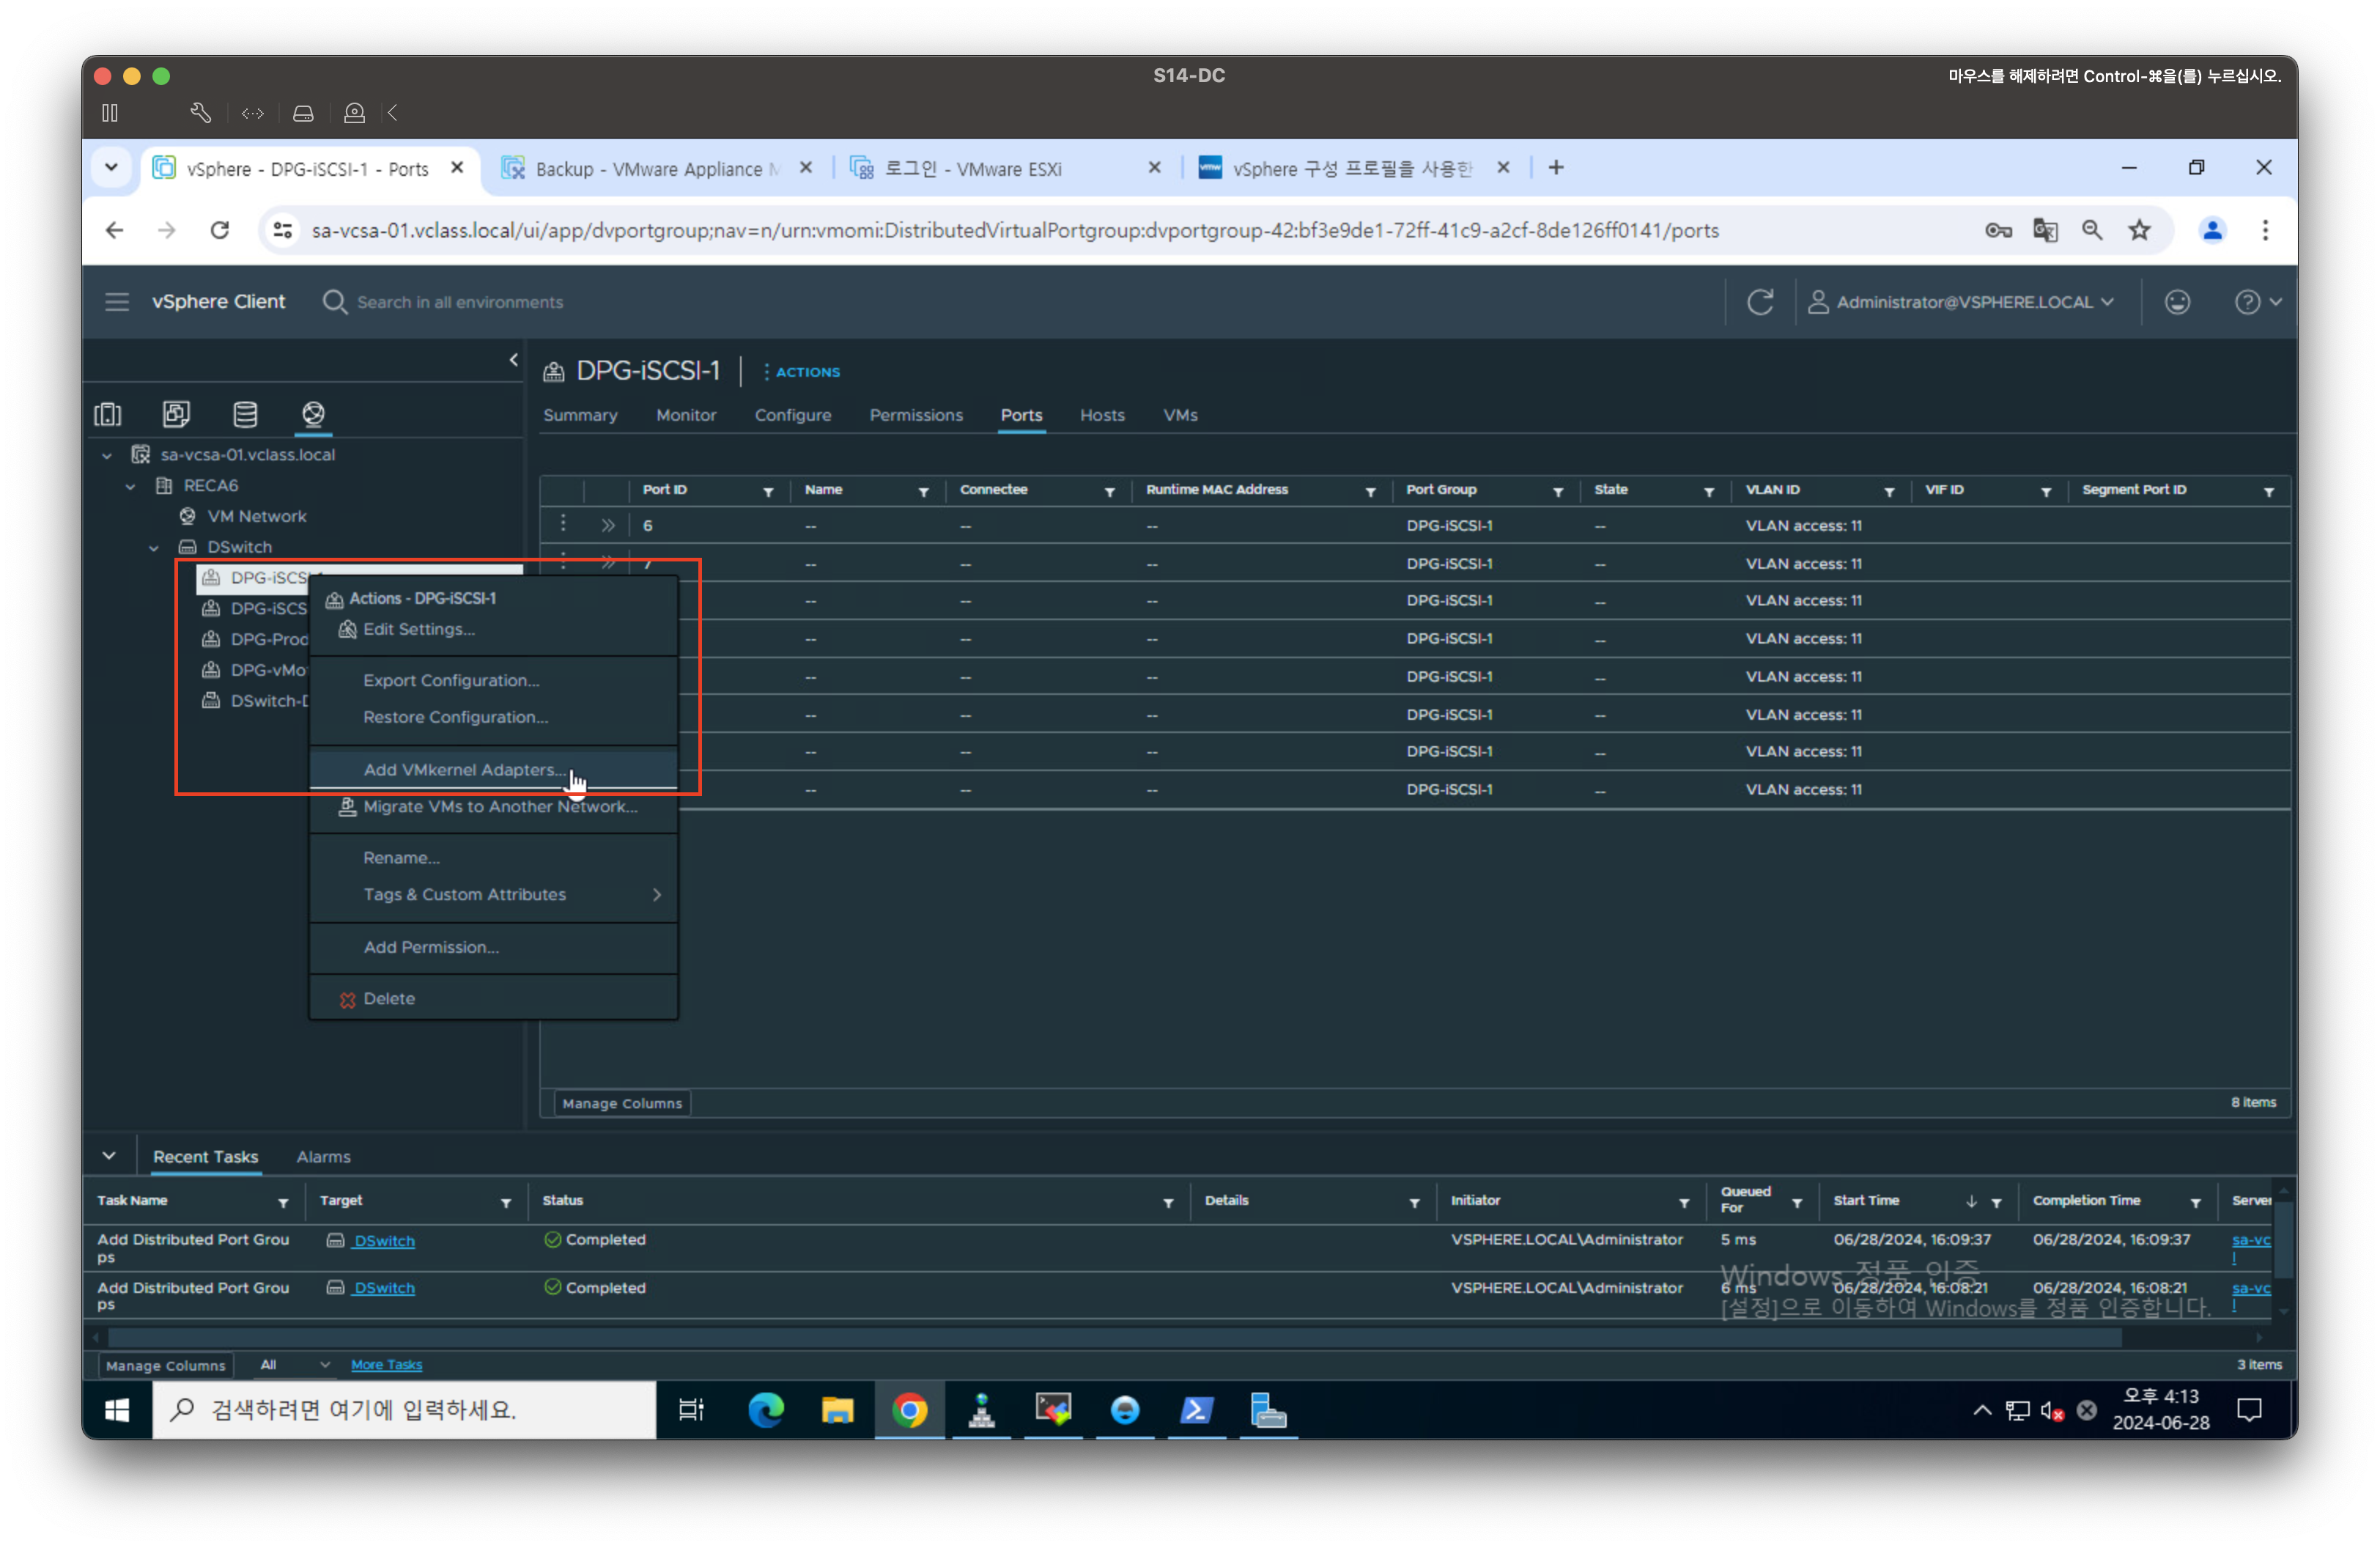Collapse the Recent Tasks panel
The image size is (2380, 1548).
tap(109, 1156)
